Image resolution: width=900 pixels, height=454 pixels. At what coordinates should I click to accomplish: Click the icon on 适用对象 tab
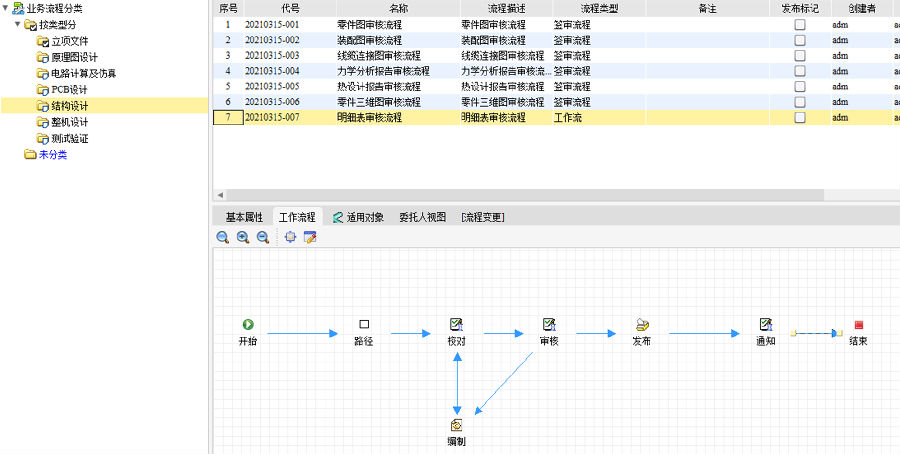tap(338, 218)
